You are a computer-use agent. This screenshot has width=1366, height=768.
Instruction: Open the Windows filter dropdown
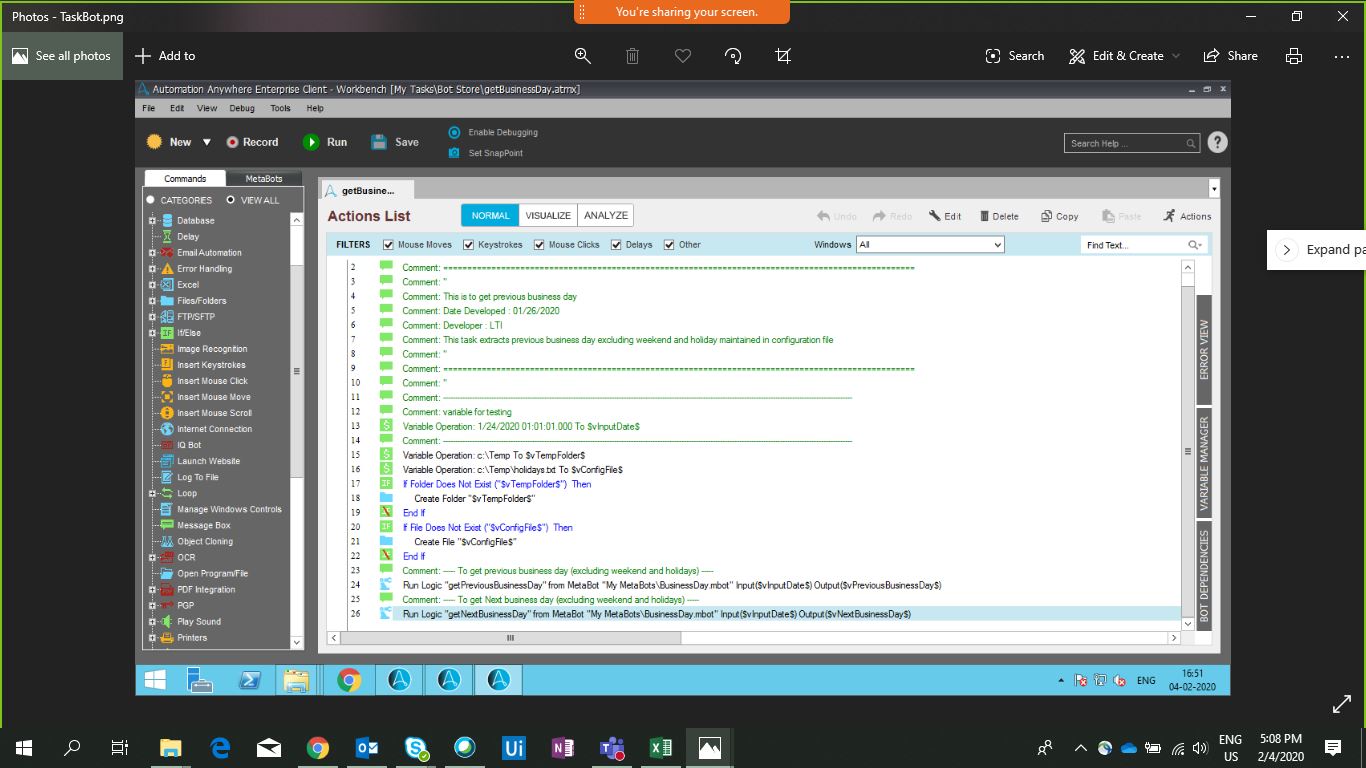click(x=930, y=245)
